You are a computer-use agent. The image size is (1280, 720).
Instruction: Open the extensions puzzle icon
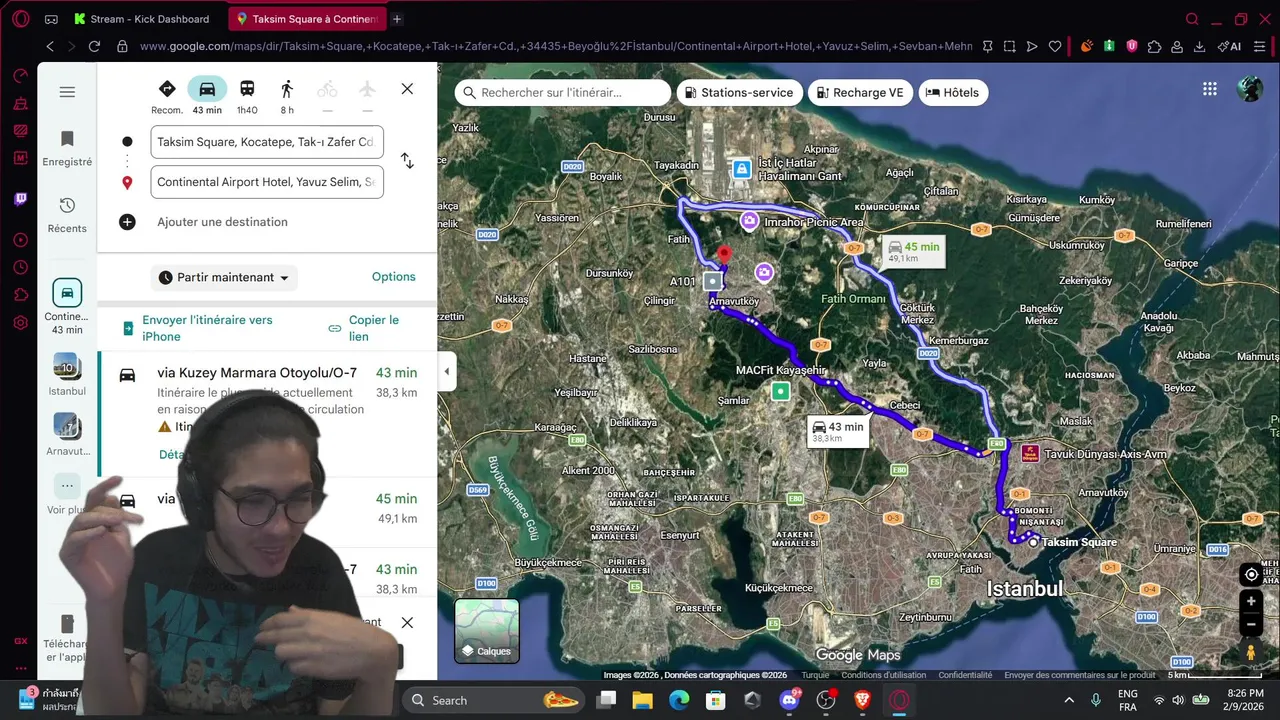point(1155,46)
